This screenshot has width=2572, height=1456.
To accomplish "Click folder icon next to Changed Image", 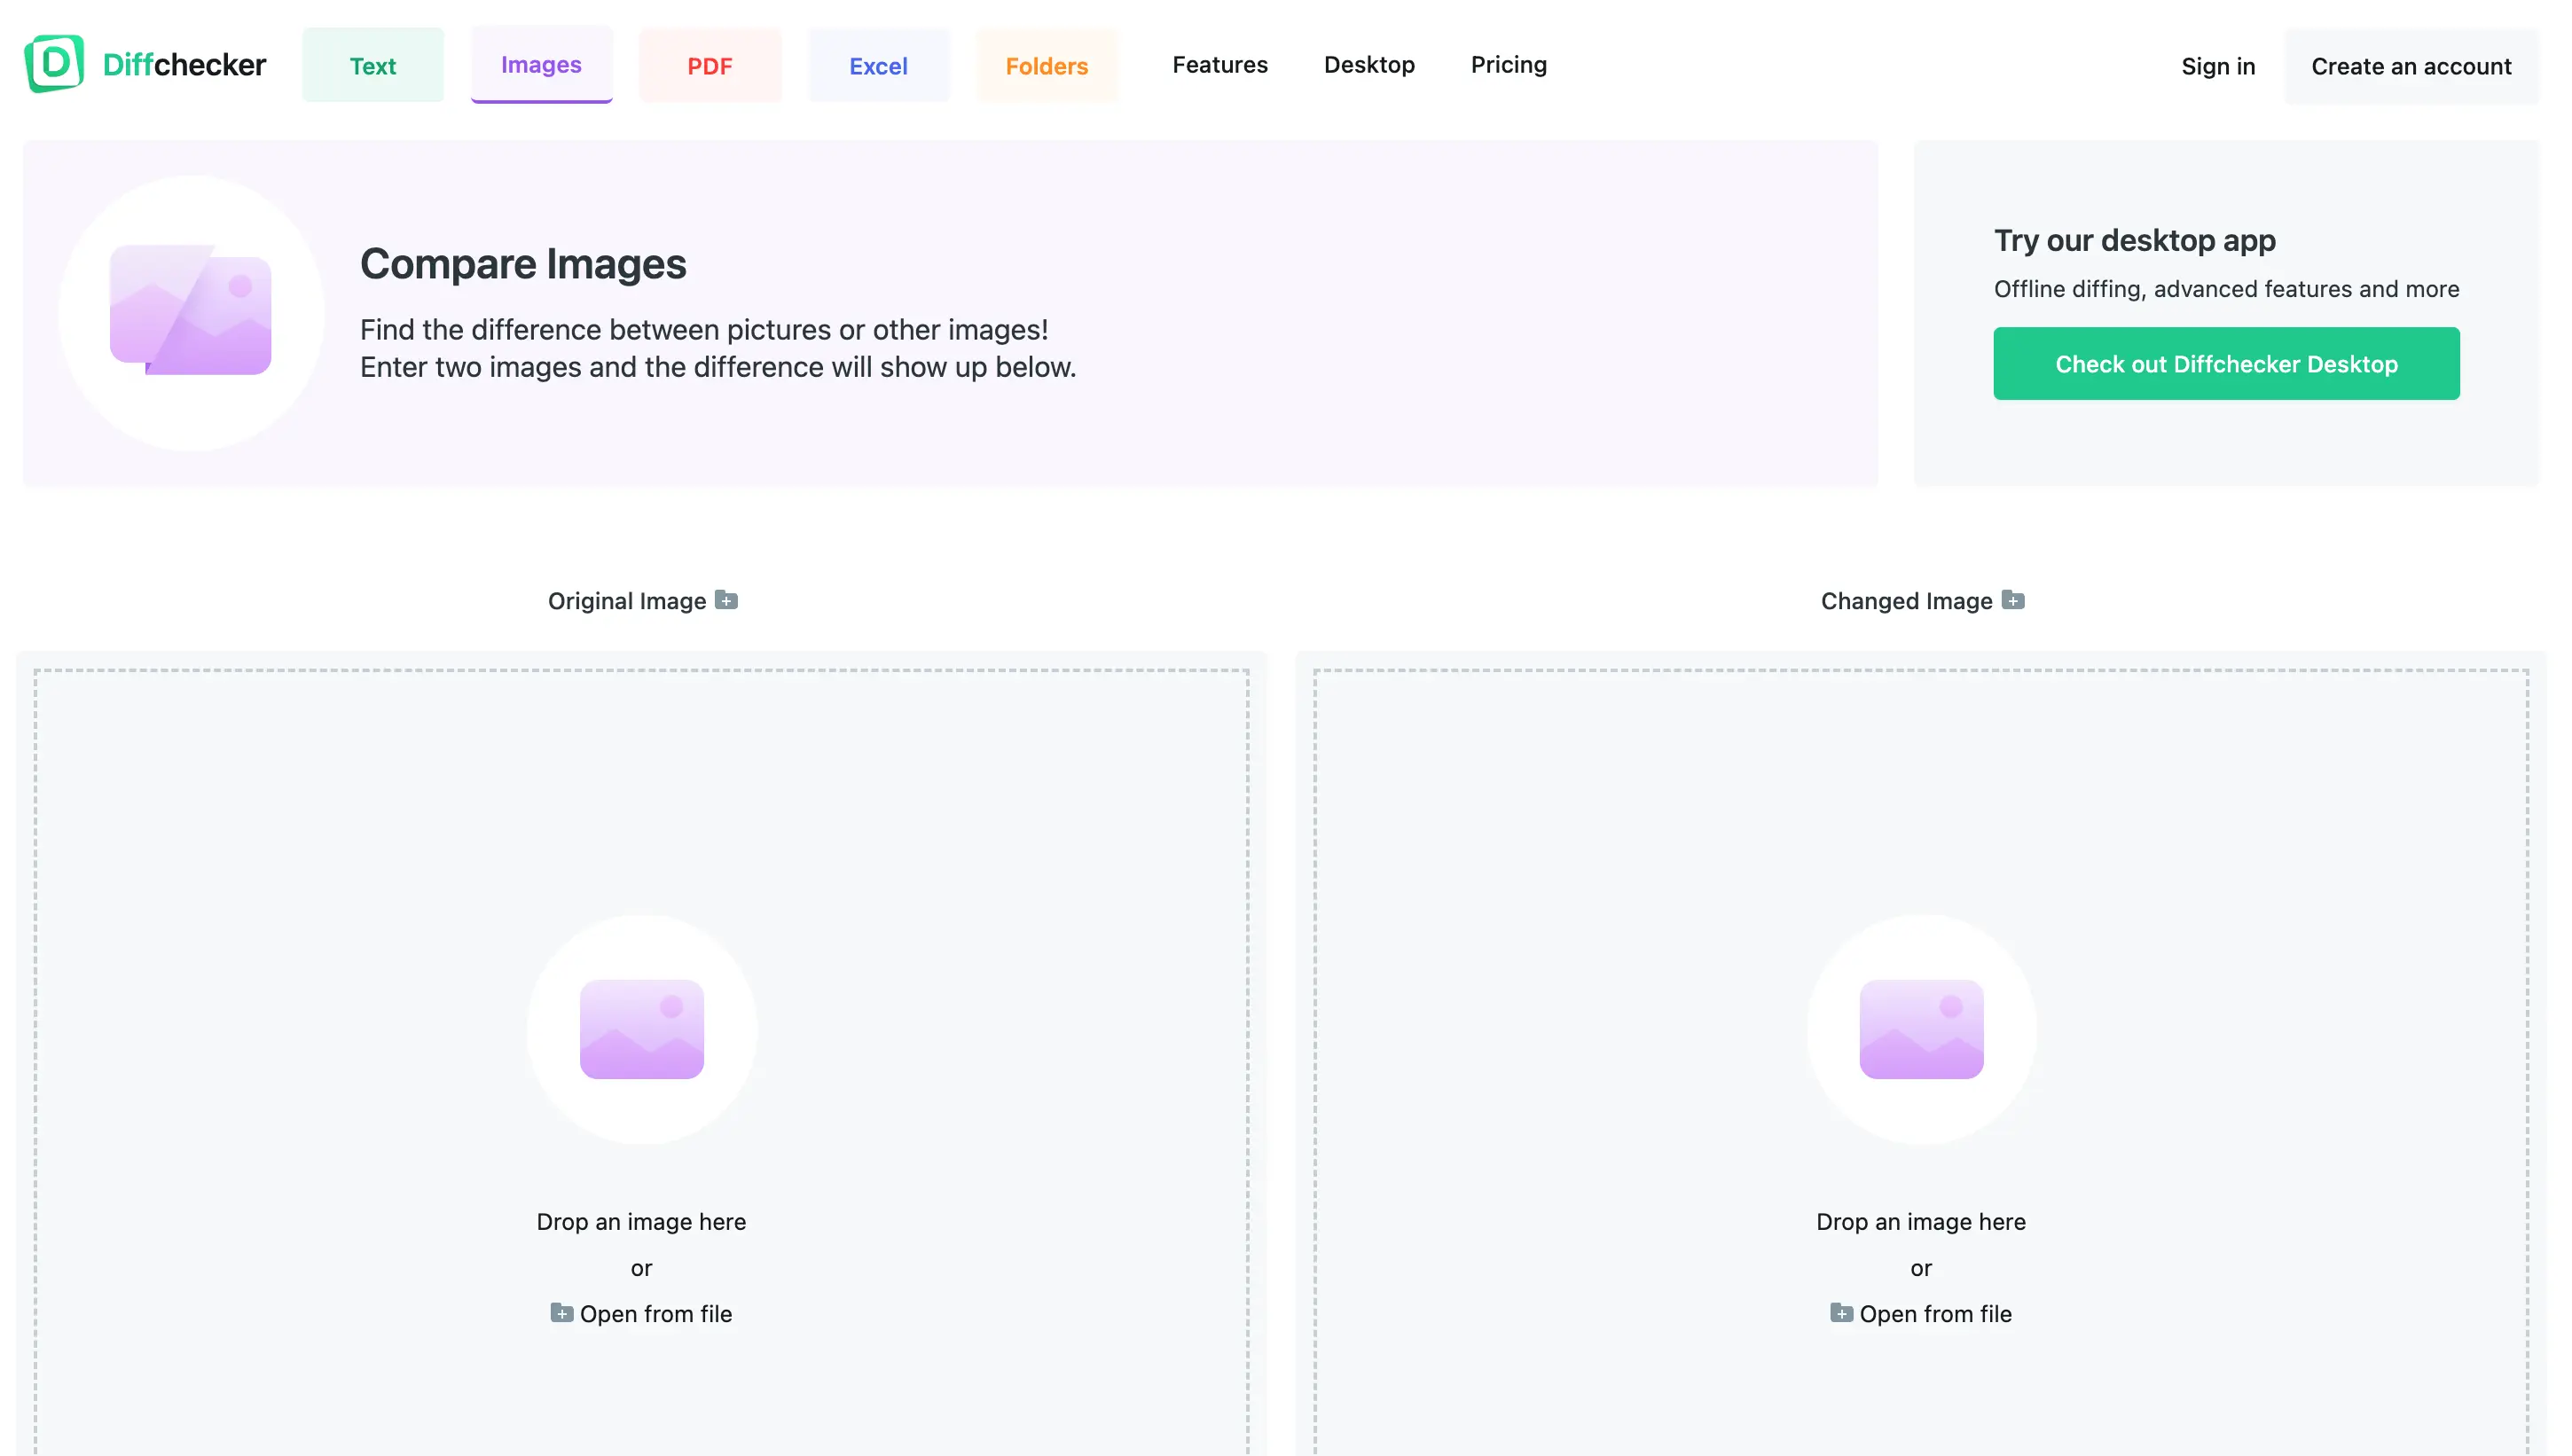I will [x=2013, y=600].
